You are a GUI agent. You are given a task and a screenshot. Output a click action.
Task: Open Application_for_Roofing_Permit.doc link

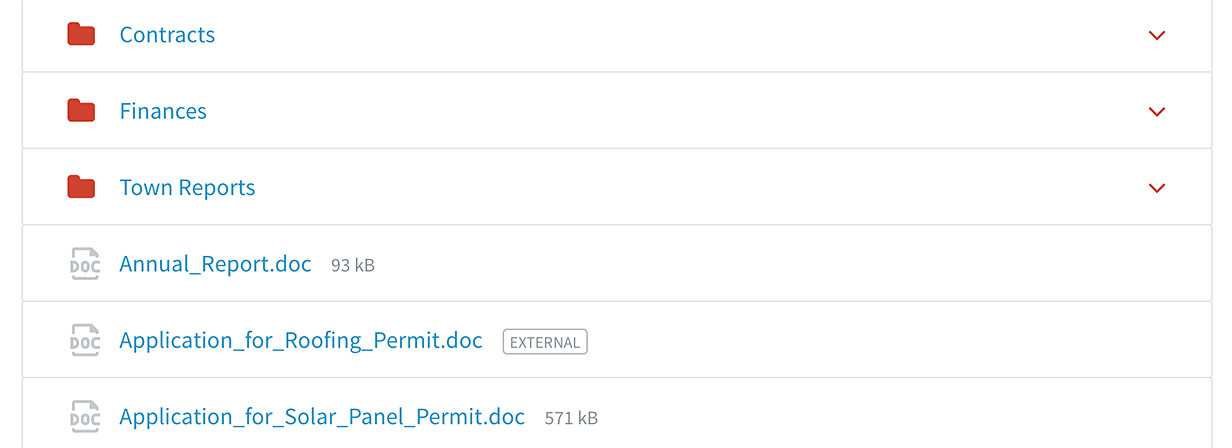point(301,340)
